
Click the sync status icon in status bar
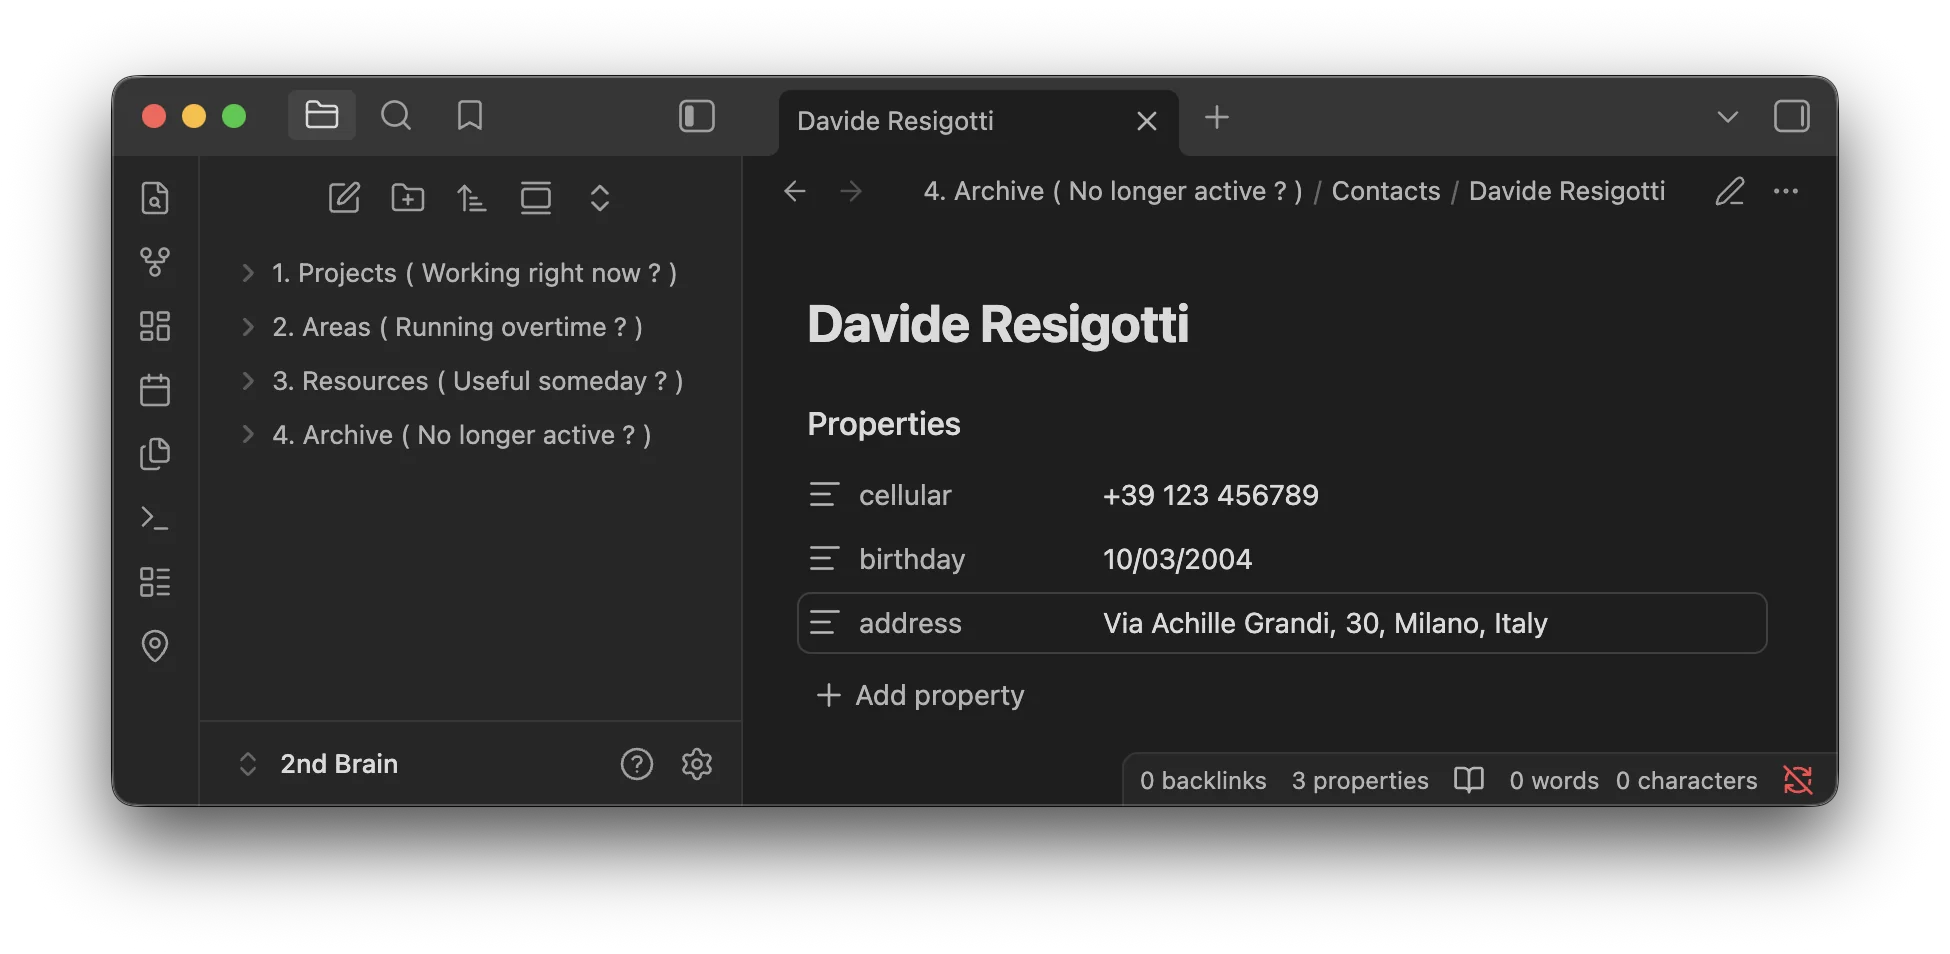pos(1797,780)
